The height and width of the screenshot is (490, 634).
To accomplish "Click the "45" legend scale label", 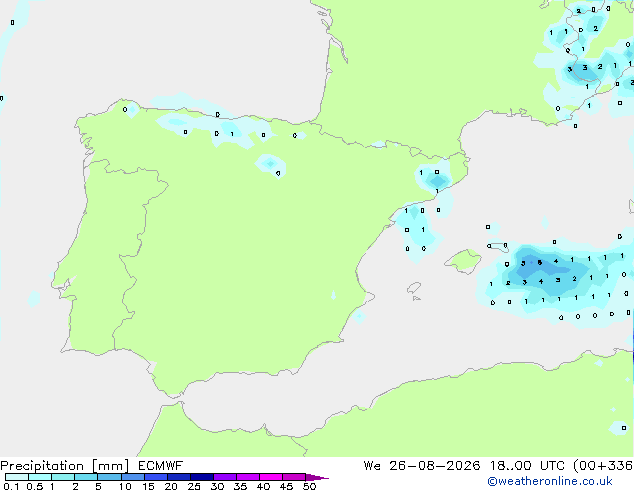I will [286, 486].
